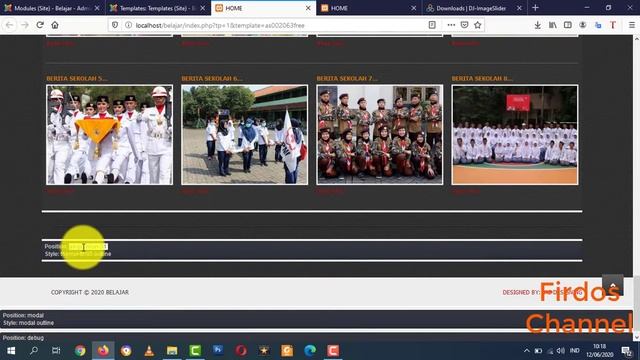Image resolution: width=640 pixels, height=360 pixels.
Task: Click the schoolyard PMI flag photo thumbnail
Action: pos(244,135)
